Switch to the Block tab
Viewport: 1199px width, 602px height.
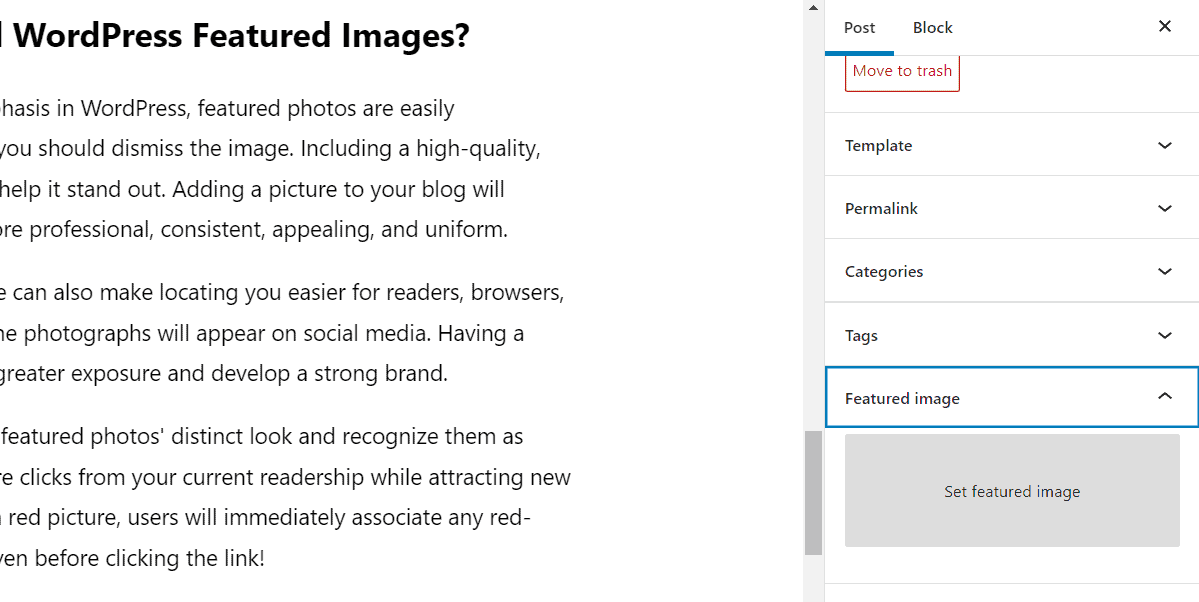pyautogui.click(x=932, y=28)
